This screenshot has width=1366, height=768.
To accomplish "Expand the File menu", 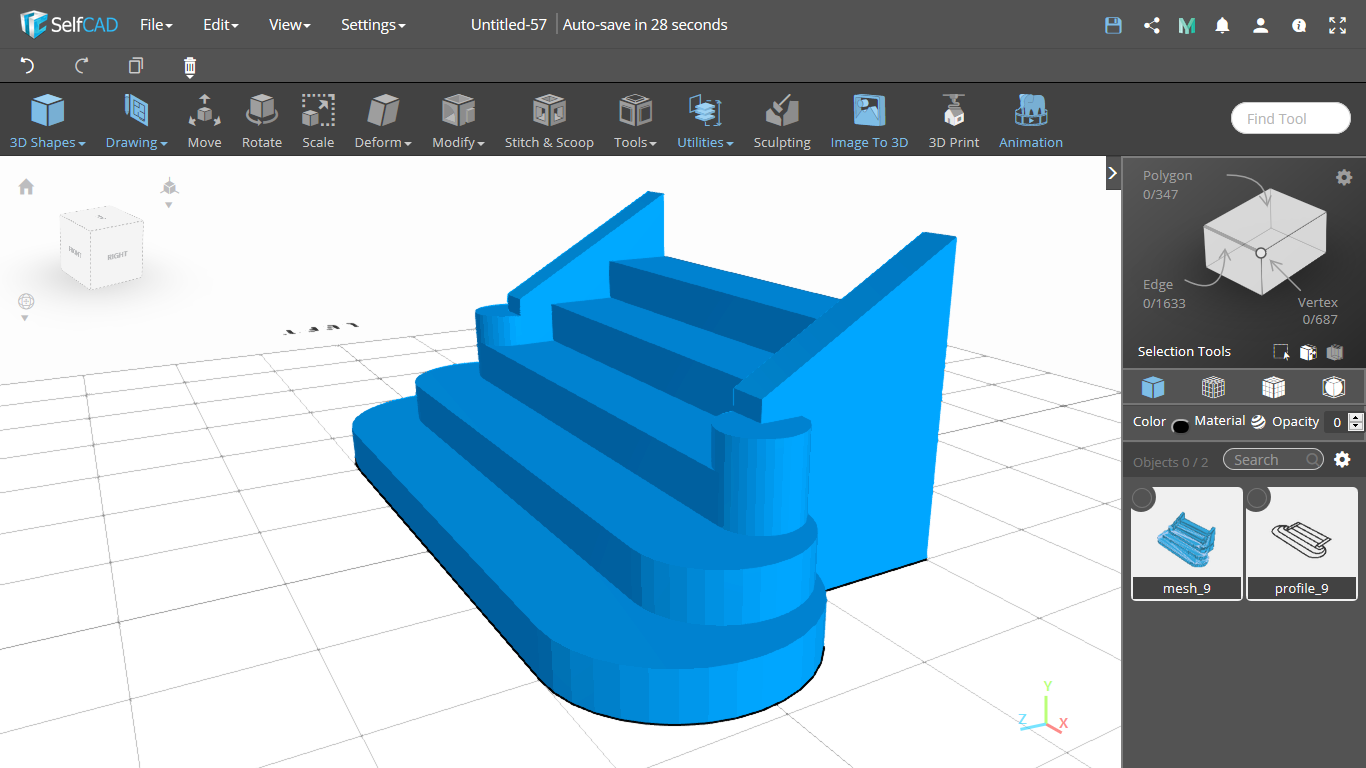I will 156,25.
